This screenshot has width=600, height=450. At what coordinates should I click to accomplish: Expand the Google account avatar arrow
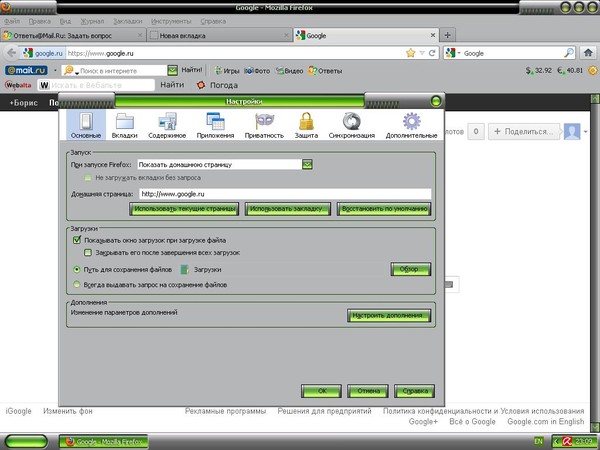pos(585,132)
